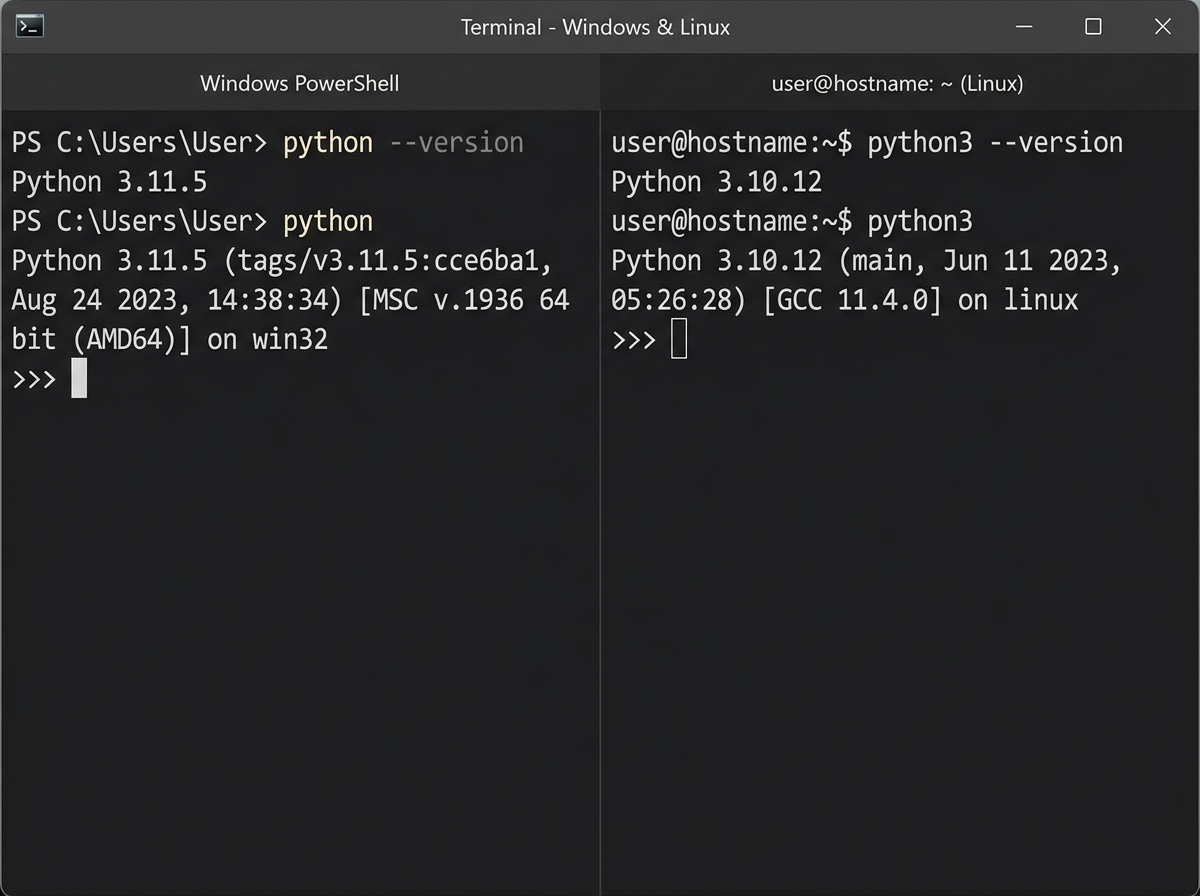Click the 'Terminal - Windows & Linux' window title
Screen dimensions: 1200x896
(595, 27)
